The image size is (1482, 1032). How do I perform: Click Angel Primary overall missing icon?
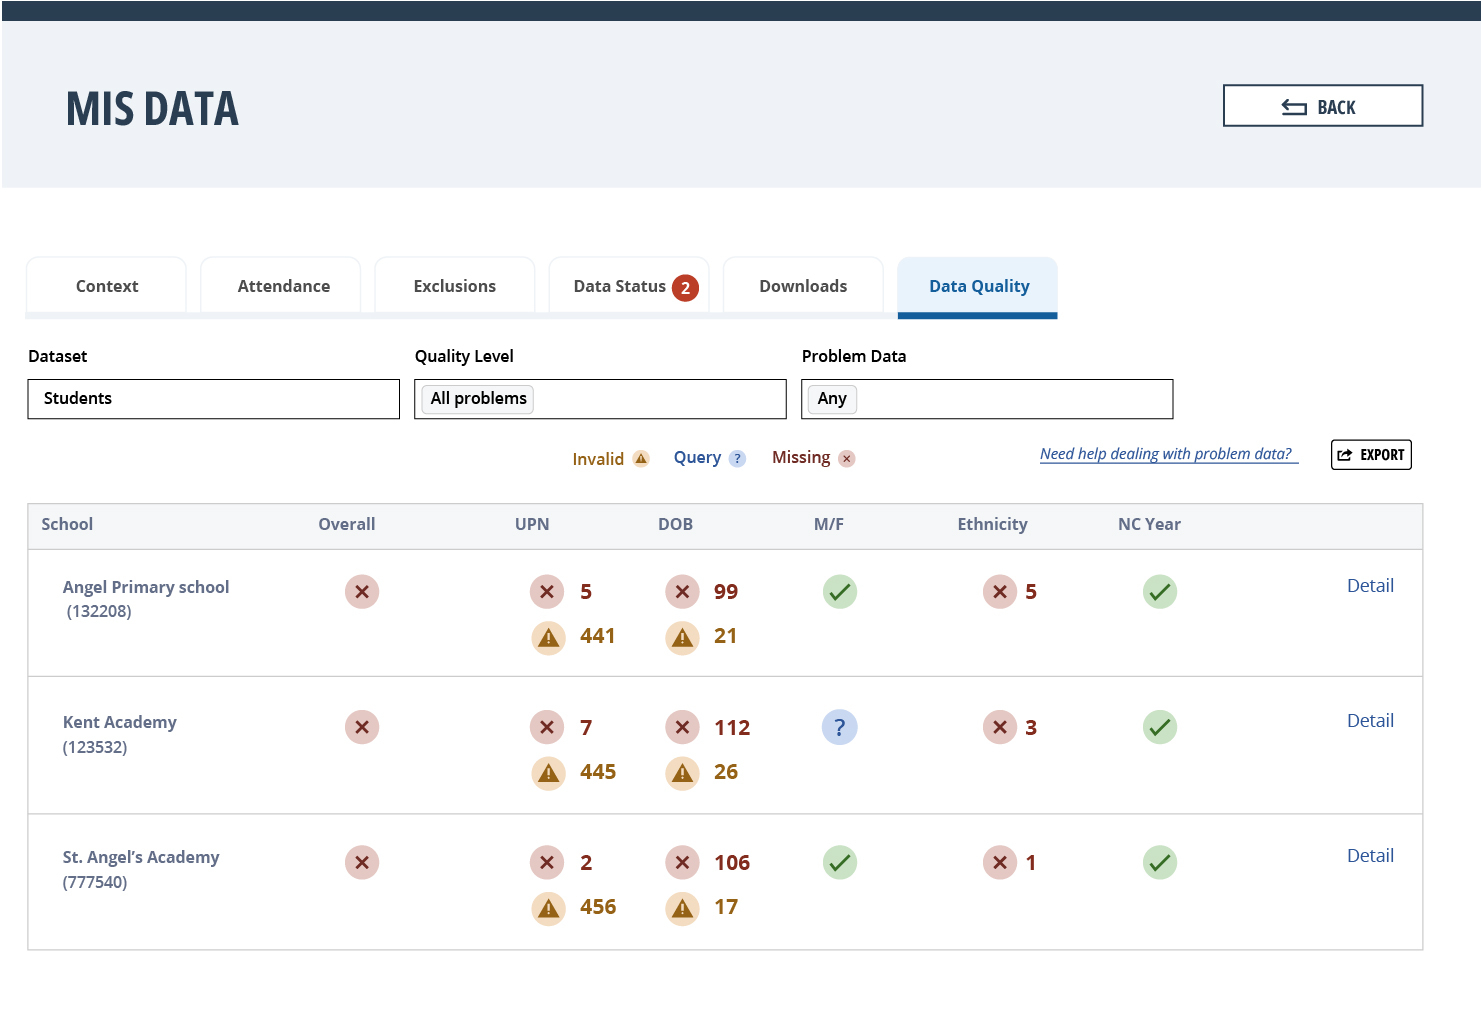point(362,592)
